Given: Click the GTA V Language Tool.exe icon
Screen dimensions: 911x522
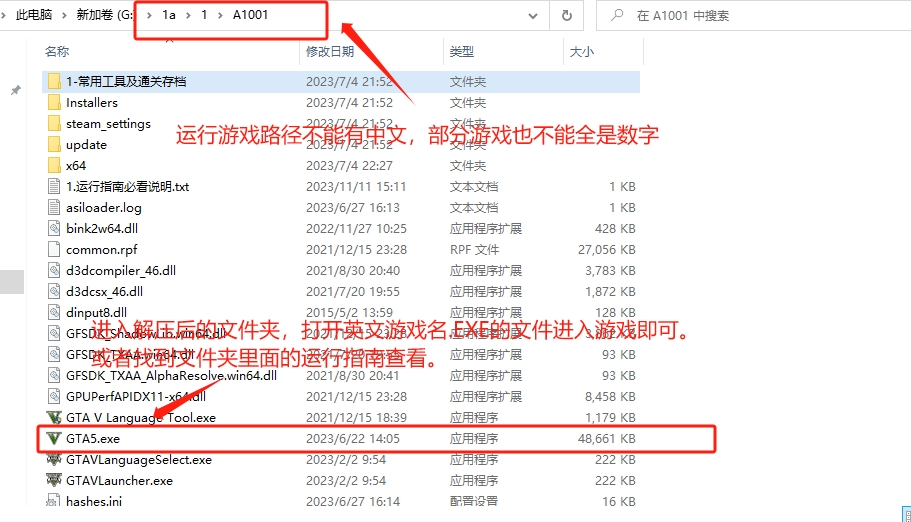Looking at the screenshot, I should tap(54, 417).
